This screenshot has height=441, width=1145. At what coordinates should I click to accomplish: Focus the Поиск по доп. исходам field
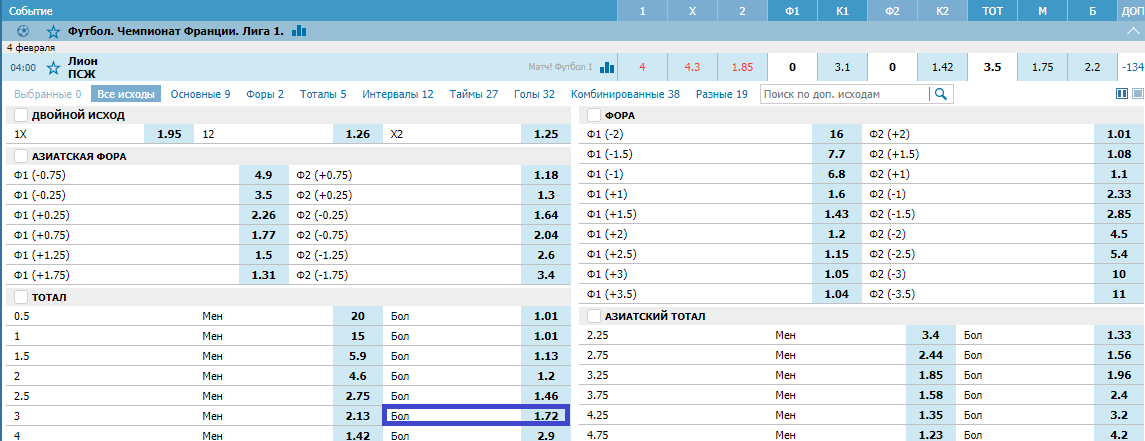point(845,94)
